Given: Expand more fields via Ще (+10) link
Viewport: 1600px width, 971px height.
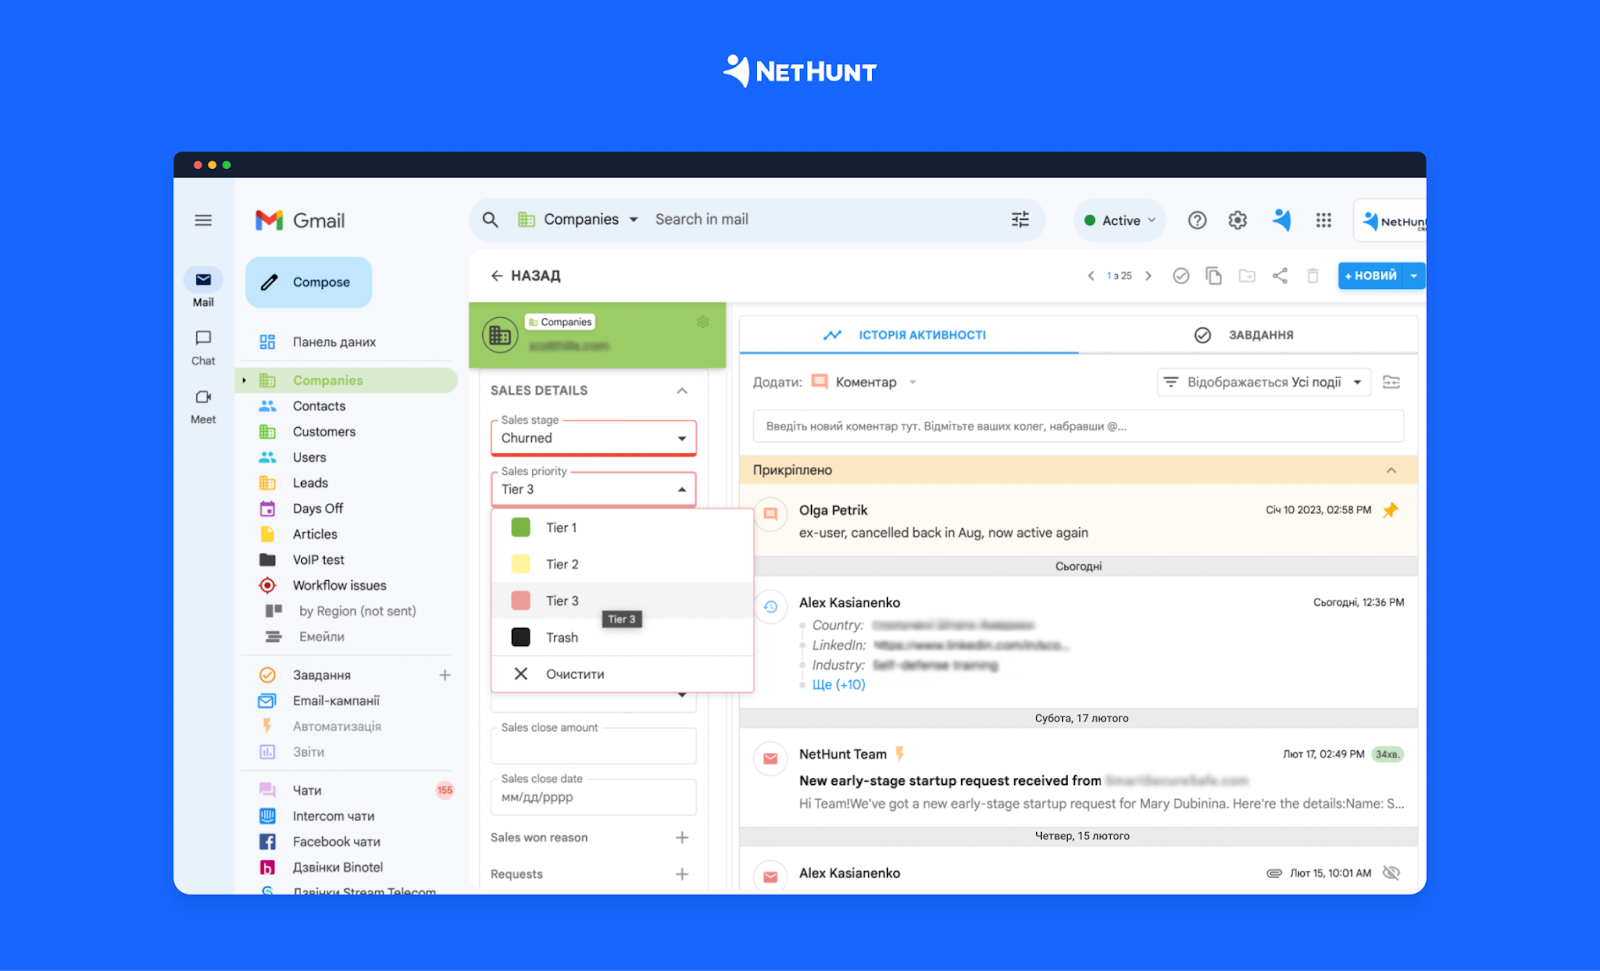Looking at the screenshot, I should coord(839,685).
